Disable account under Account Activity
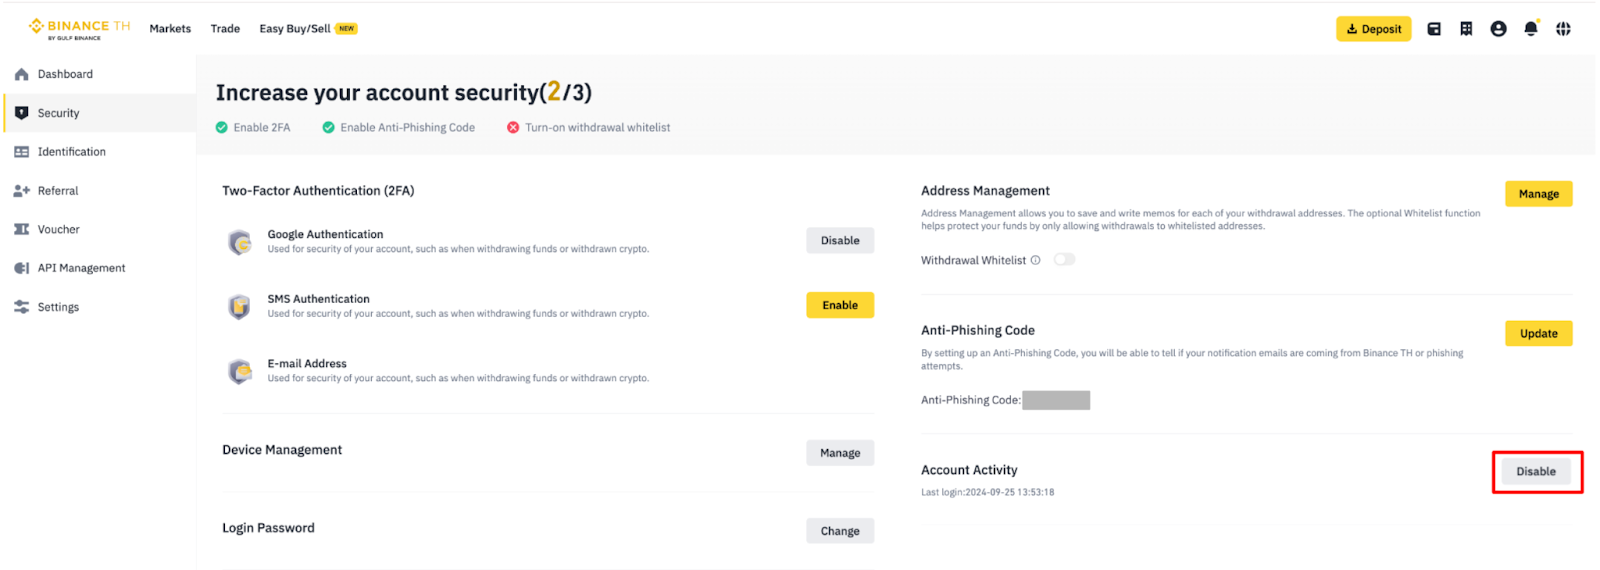 click(1536, 472)
